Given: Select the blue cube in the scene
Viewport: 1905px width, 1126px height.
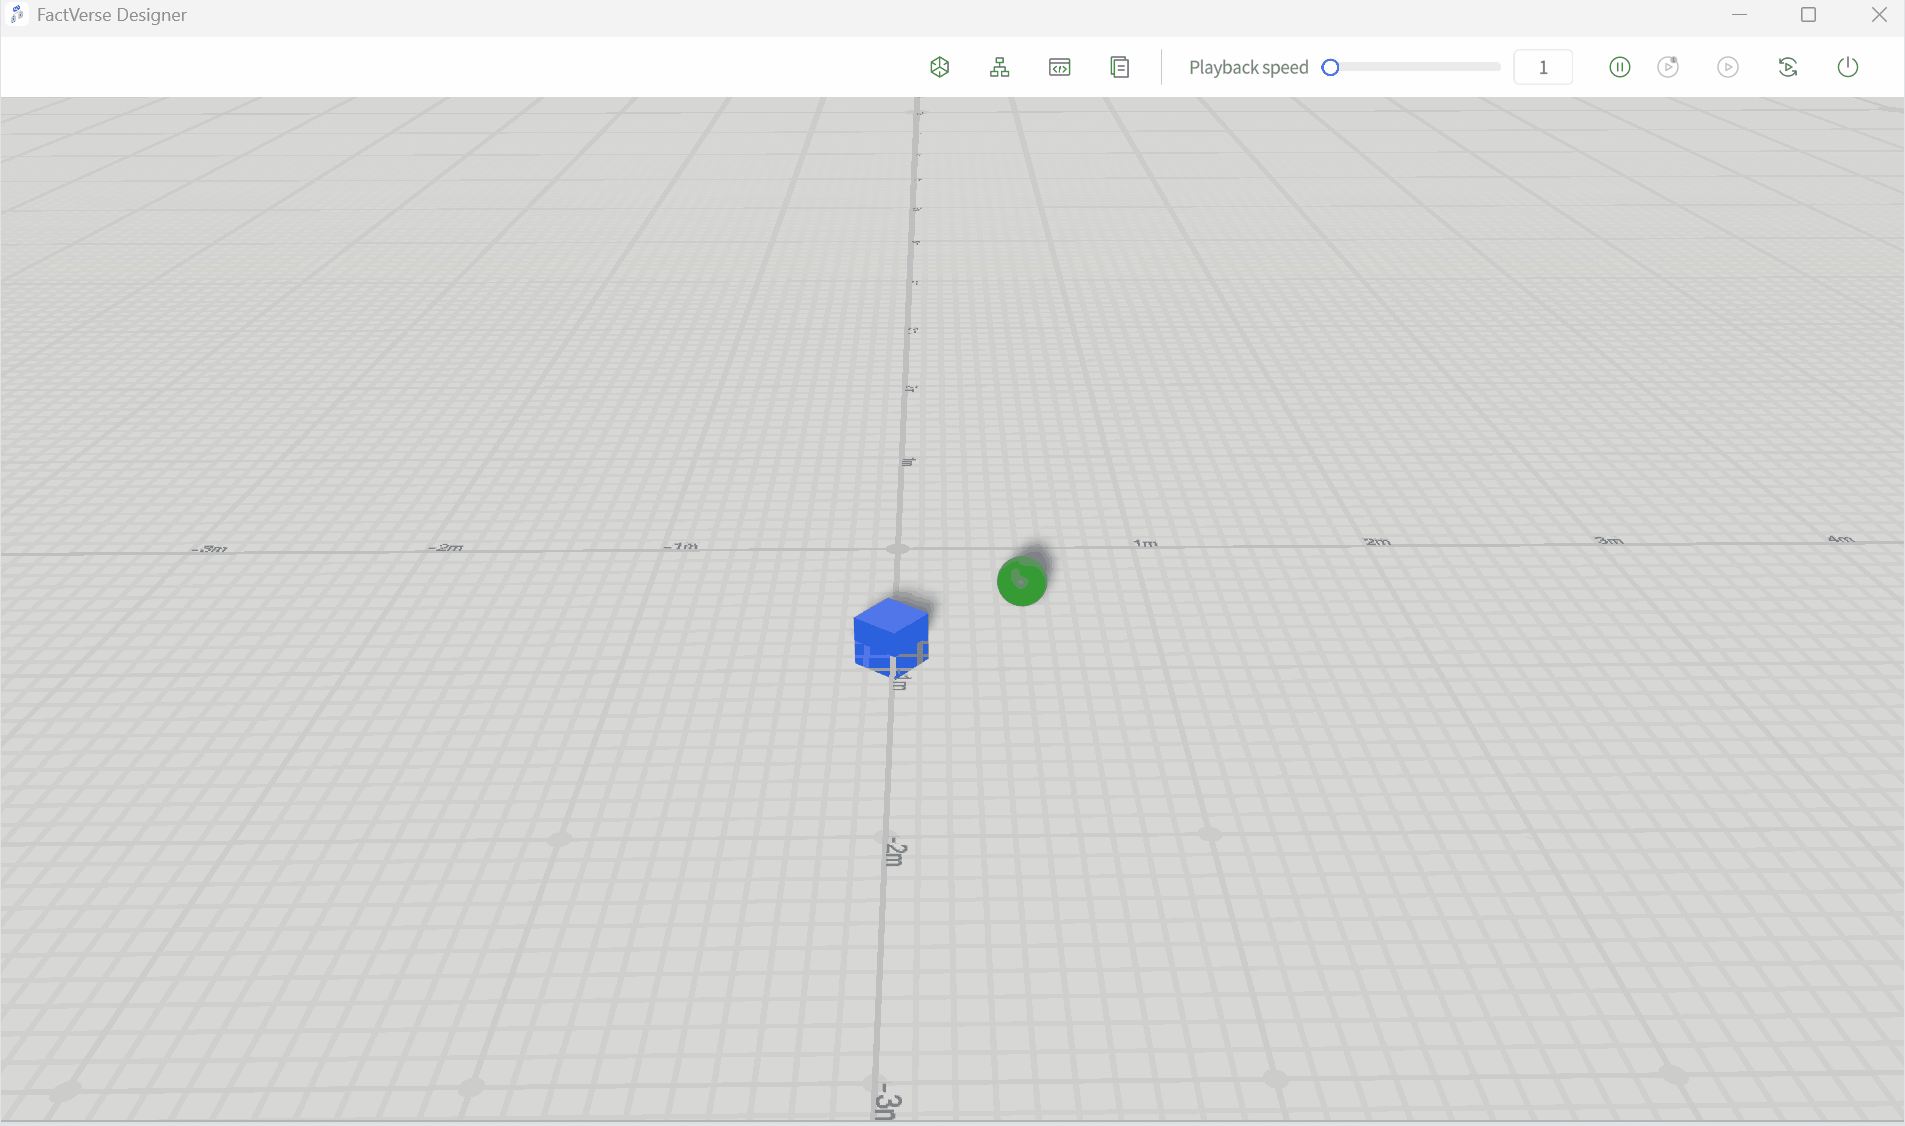Looking at the screenshot, I should (x=890, y=634).
